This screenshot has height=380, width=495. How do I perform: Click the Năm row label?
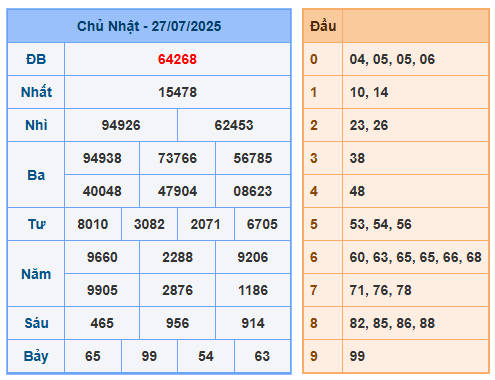tap(36, 274)
